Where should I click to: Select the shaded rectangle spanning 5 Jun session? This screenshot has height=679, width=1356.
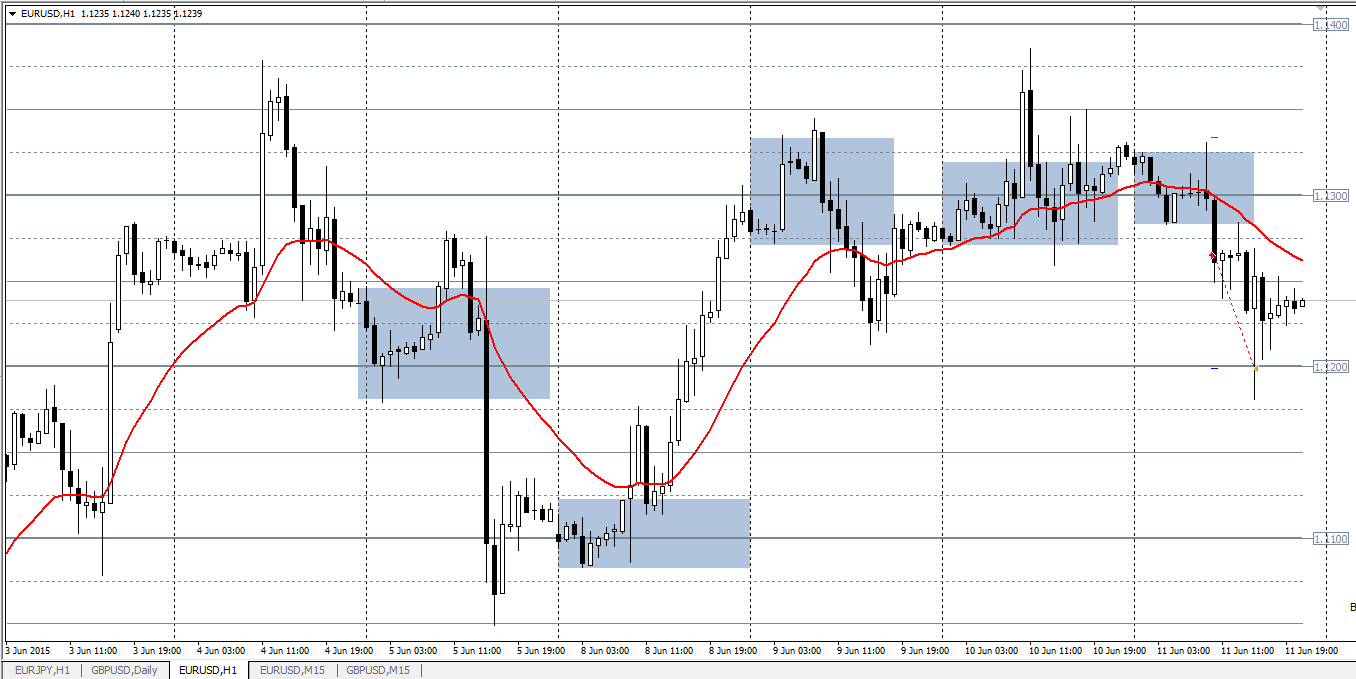[x=454, y=343]
